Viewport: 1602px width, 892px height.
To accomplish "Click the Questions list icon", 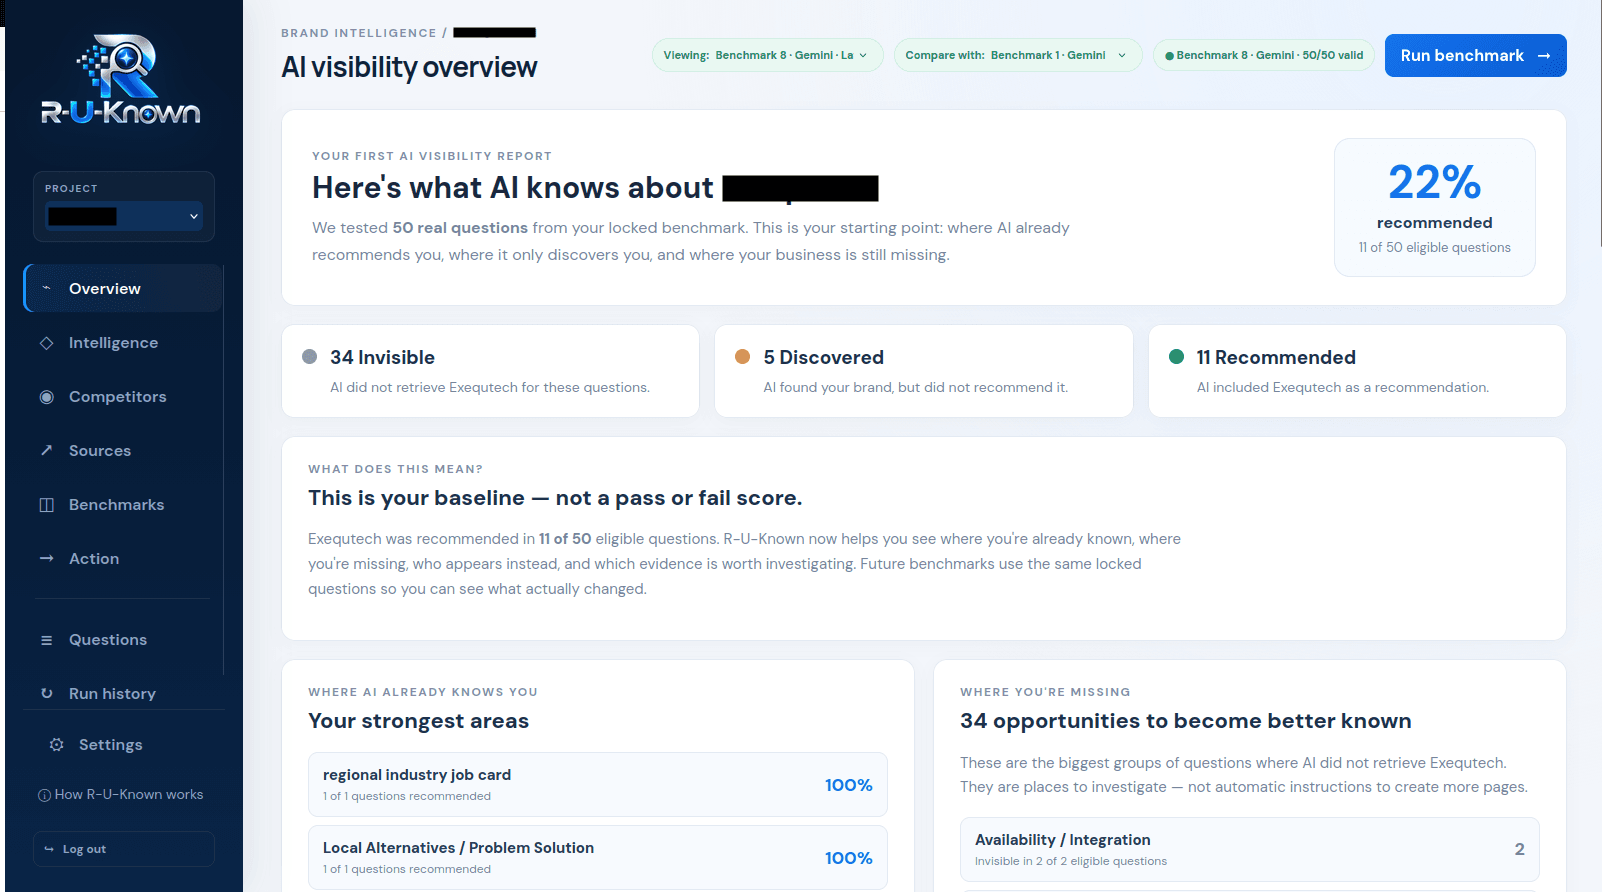I will 46,640.
